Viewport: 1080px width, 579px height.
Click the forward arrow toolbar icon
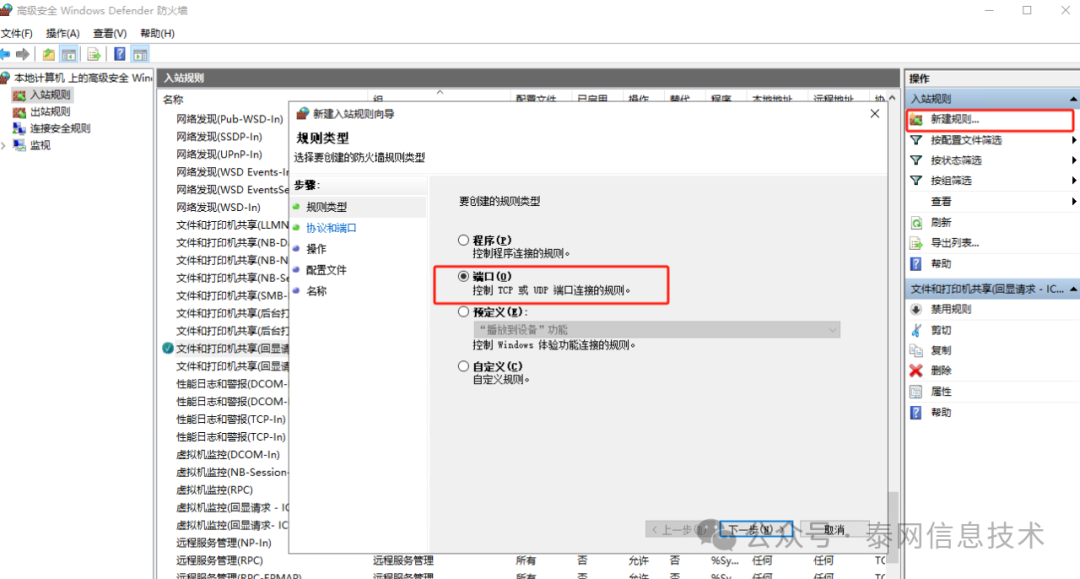pos(23,54)
